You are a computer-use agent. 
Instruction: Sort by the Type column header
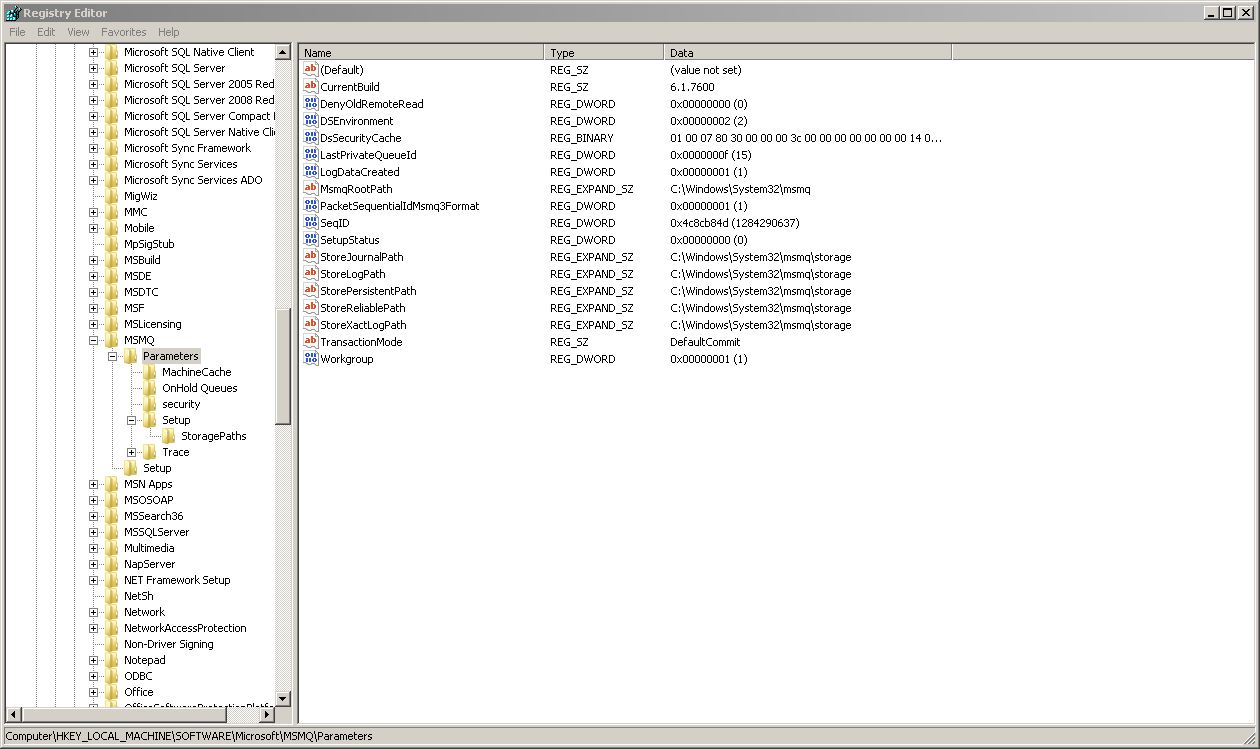pyautogui.click(x=604, y=53)
